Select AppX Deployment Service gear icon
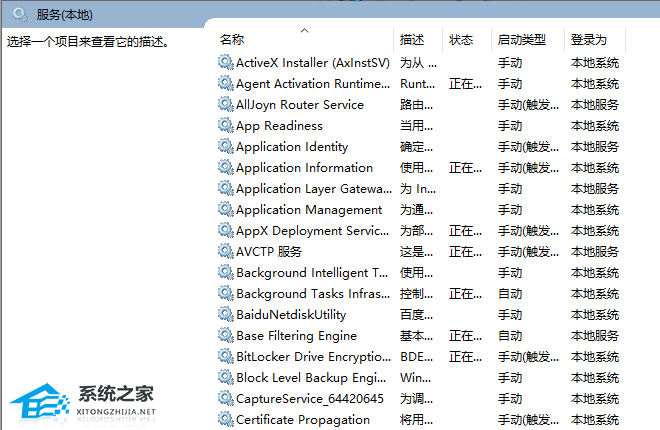Viewport: 660px width, 430px height. point(226,231)
